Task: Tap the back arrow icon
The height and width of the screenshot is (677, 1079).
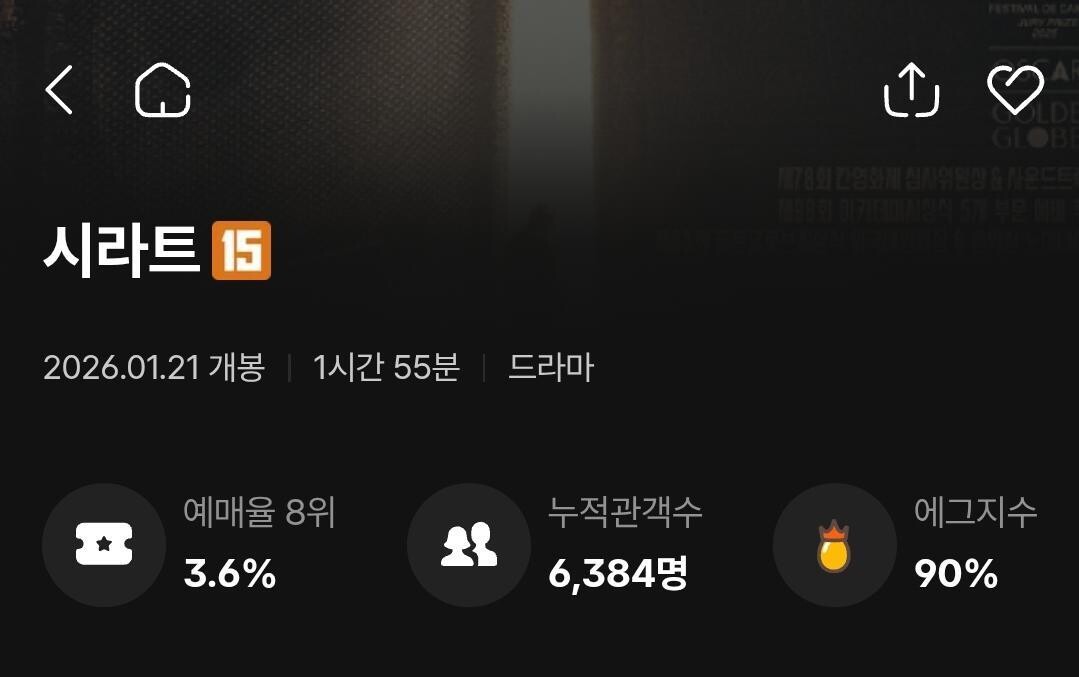Action: pos(59,90)
